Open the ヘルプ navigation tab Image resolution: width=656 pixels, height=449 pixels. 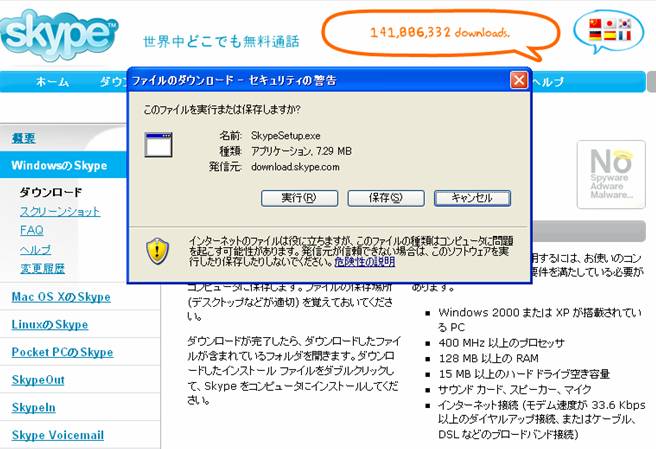[x=548, y=82]
